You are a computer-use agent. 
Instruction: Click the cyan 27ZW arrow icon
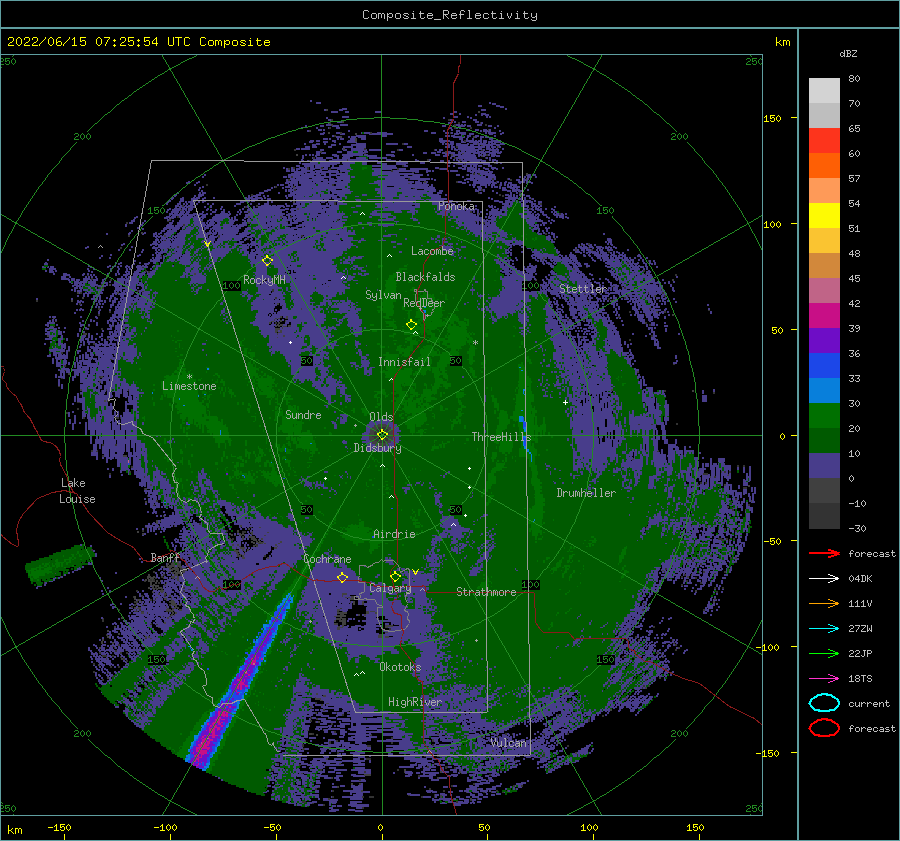[824, 629]
